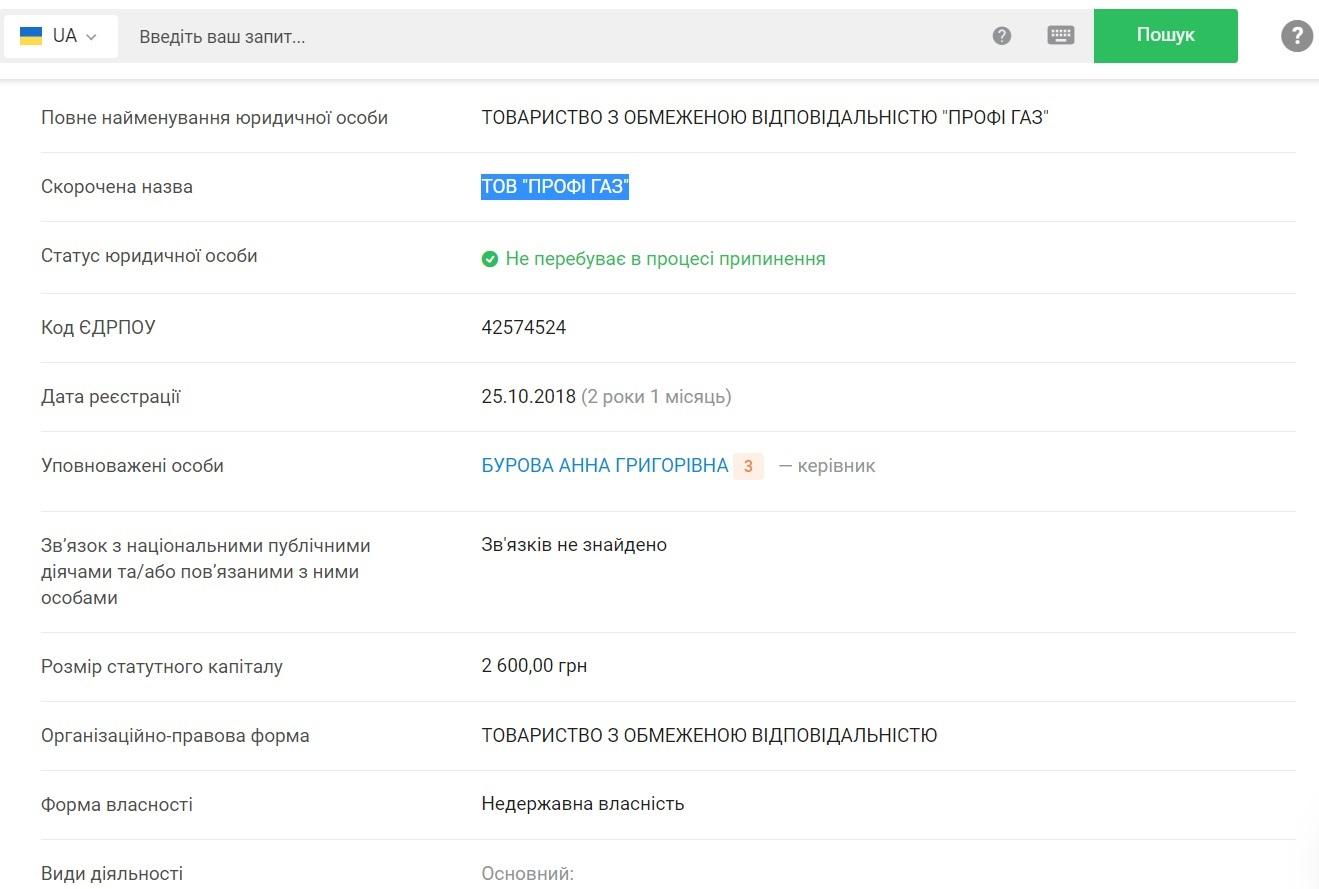Click the orange '3' badge beside director name

point(748,466)
